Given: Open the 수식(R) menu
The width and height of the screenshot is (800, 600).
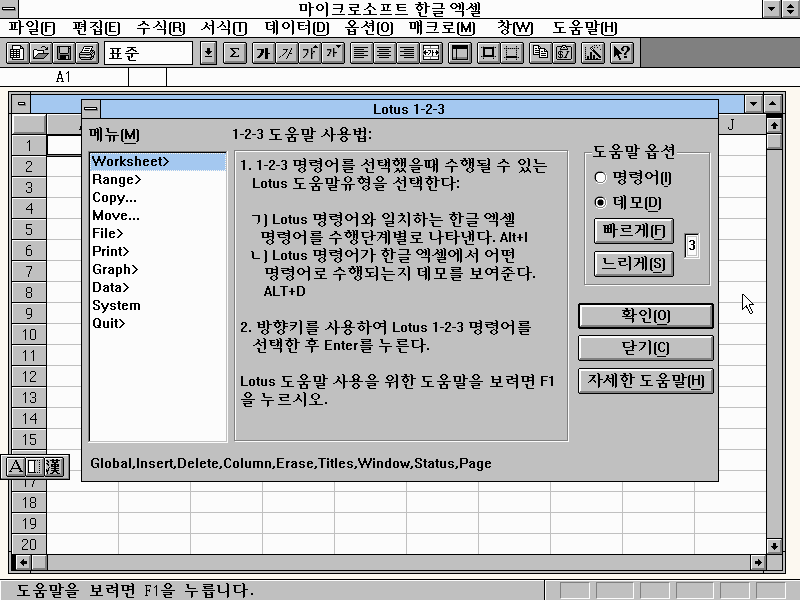Looking at the screenshot, I should (161, 28).
